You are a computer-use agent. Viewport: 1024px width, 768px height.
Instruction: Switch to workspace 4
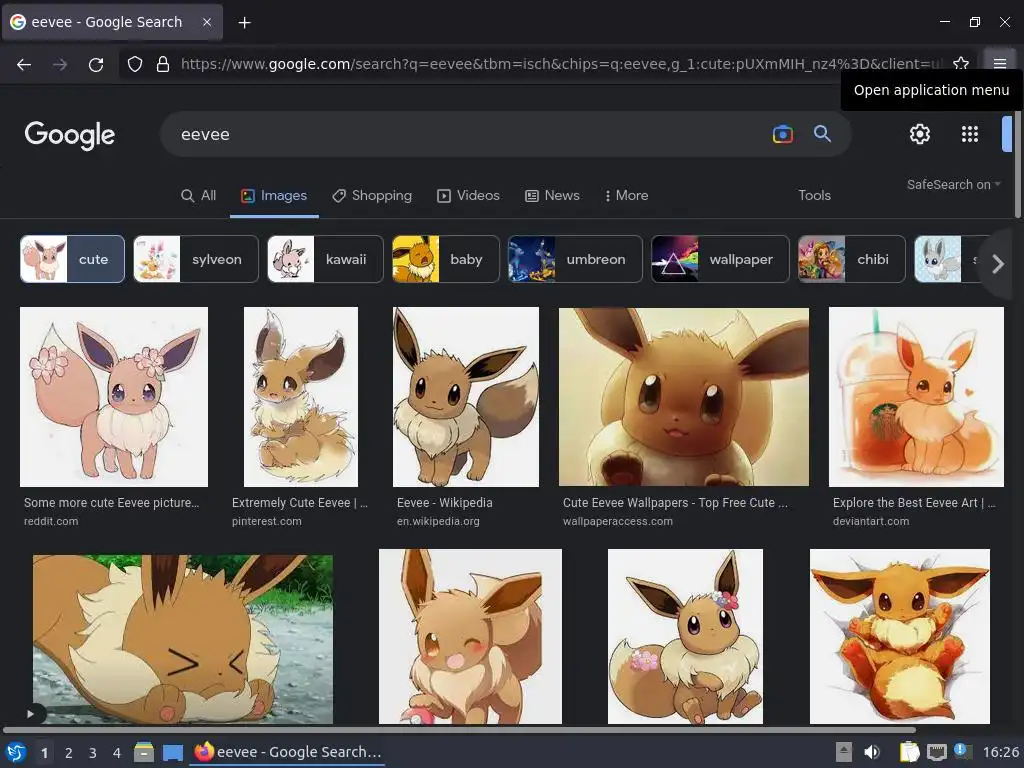116,753
